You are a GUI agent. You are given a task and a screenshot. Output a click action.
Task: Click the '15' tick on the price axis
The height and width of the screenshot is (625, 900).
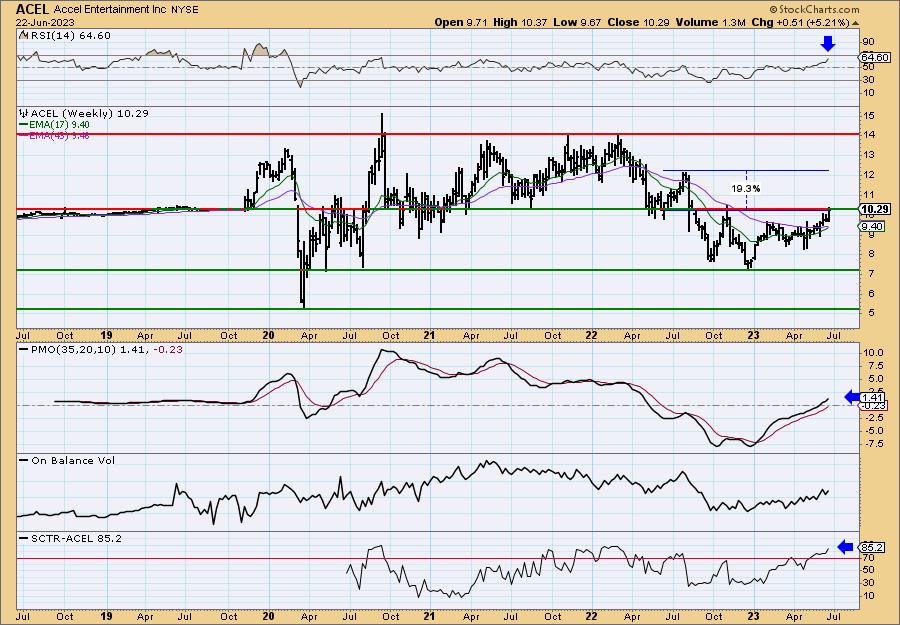coord(868,116)
